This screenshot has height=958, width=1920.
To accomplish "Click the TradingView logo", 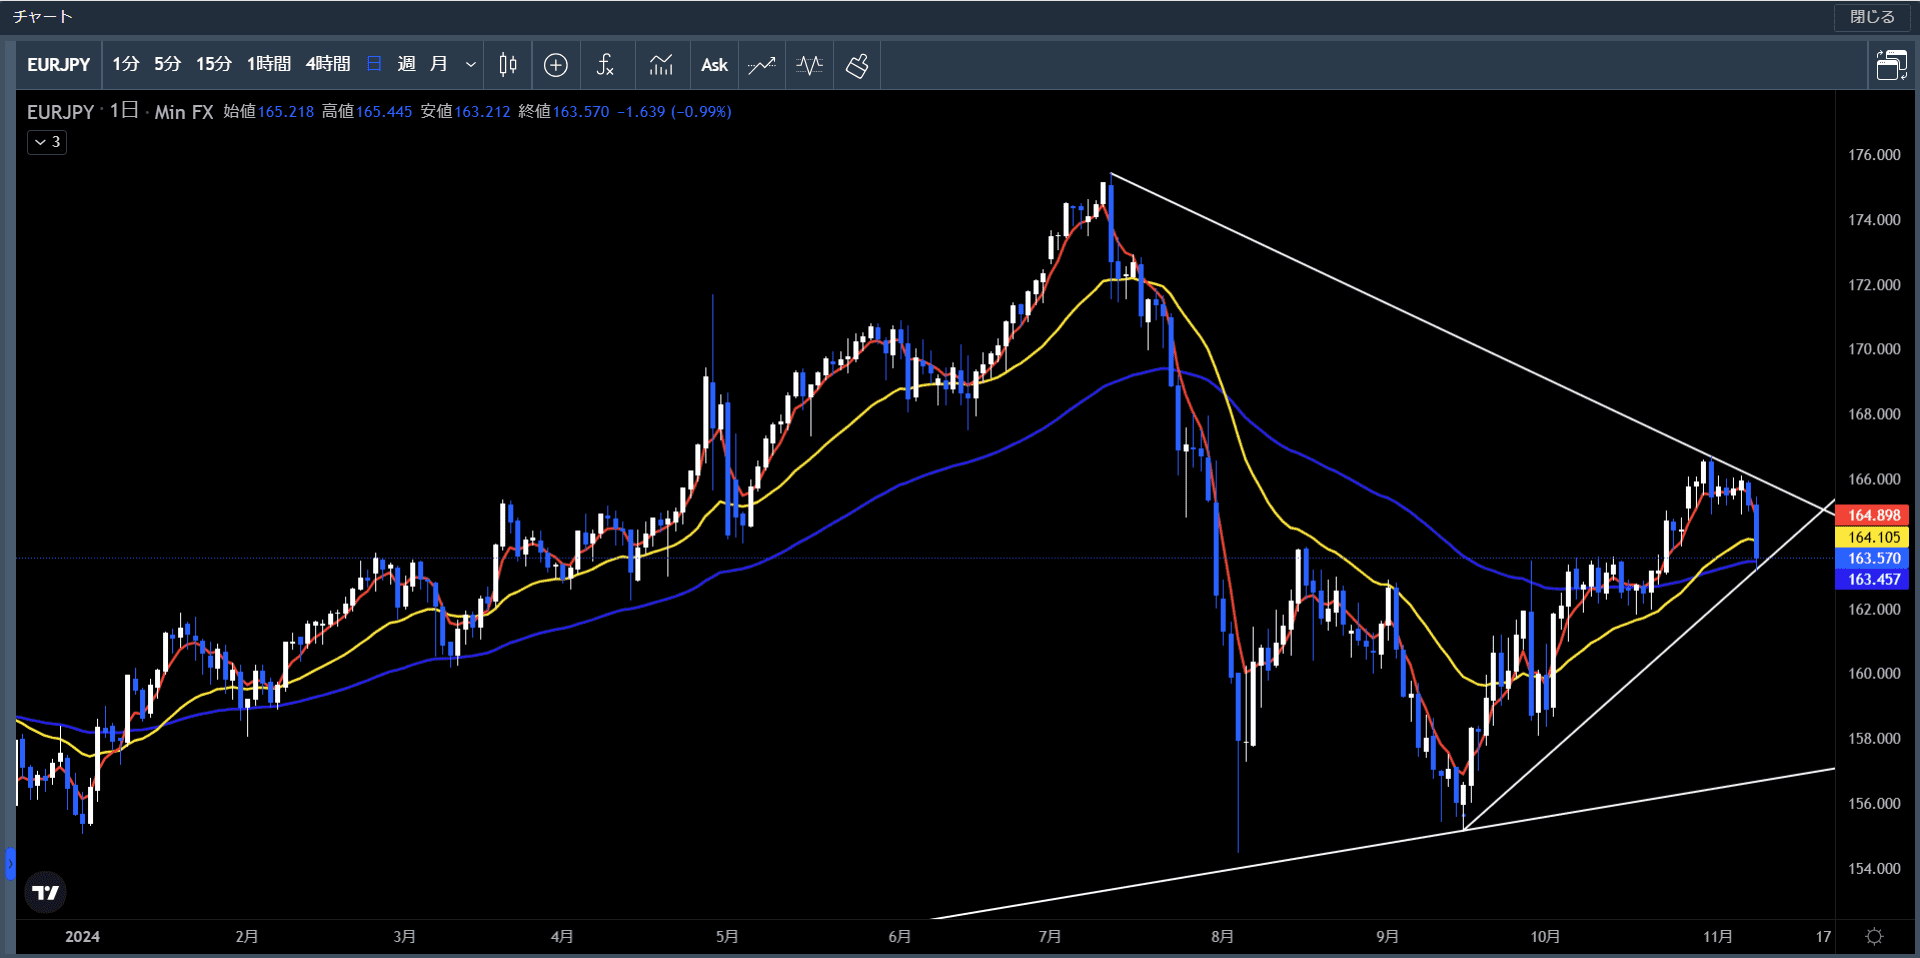I will coord(45,892).
